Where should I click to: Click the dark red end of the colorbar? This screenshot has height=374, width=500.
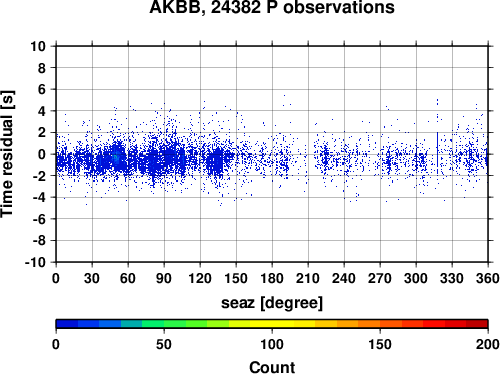(x=477, y=324)
